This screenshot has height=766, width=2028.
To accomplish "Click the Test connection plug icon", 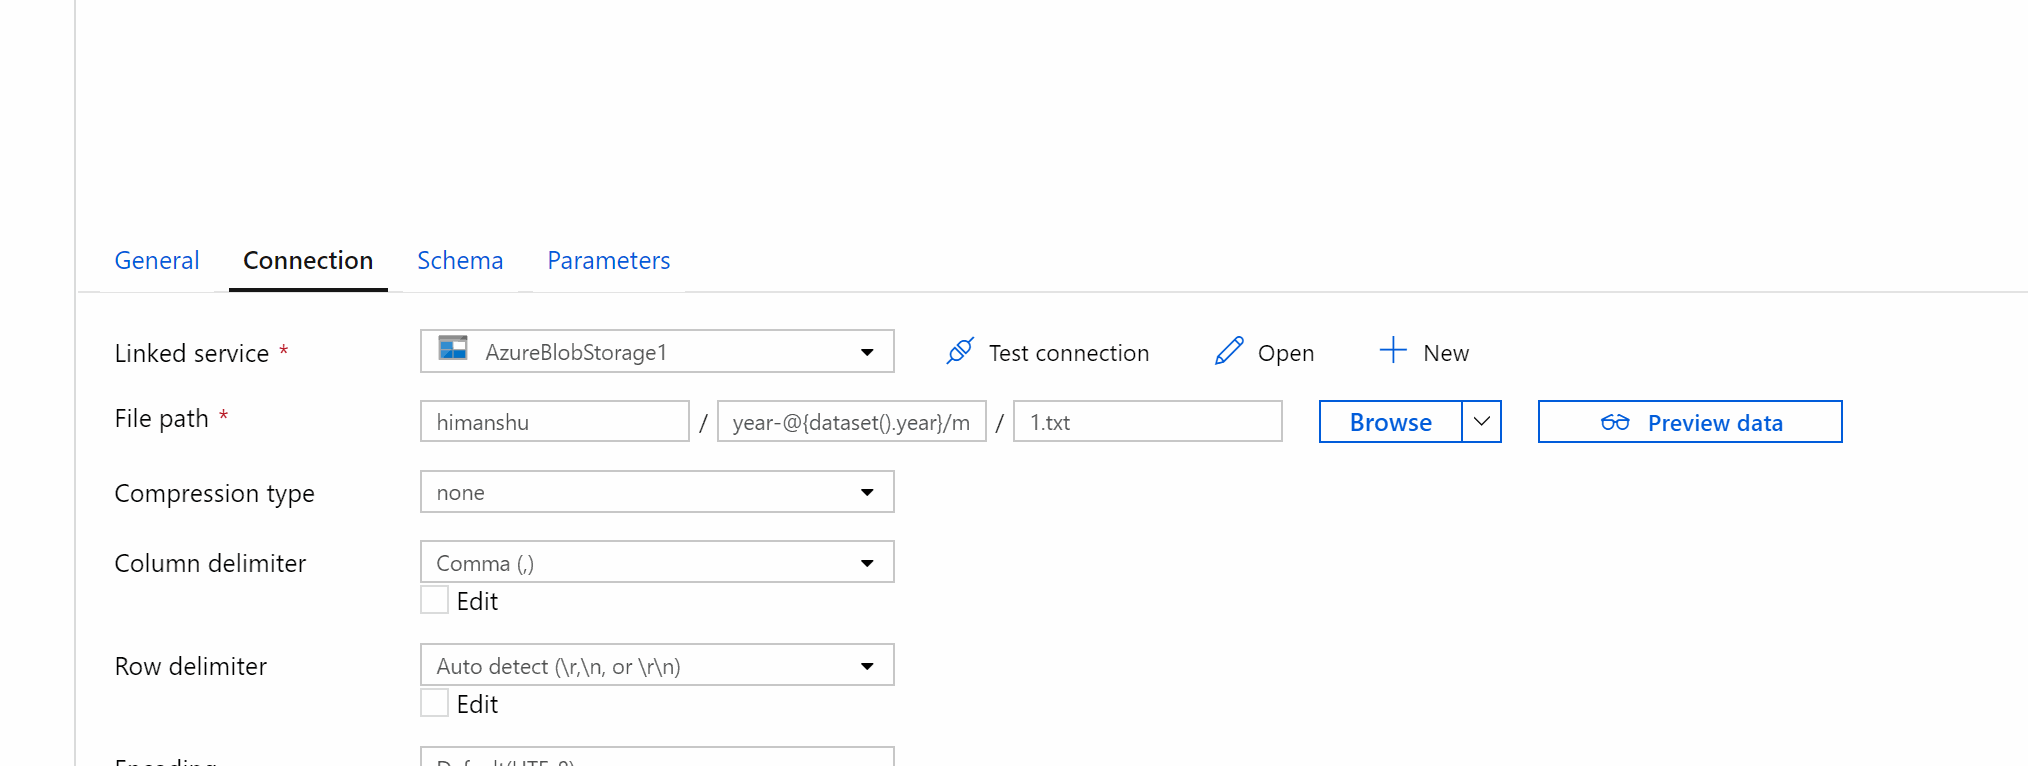I will tap(960, 351).
